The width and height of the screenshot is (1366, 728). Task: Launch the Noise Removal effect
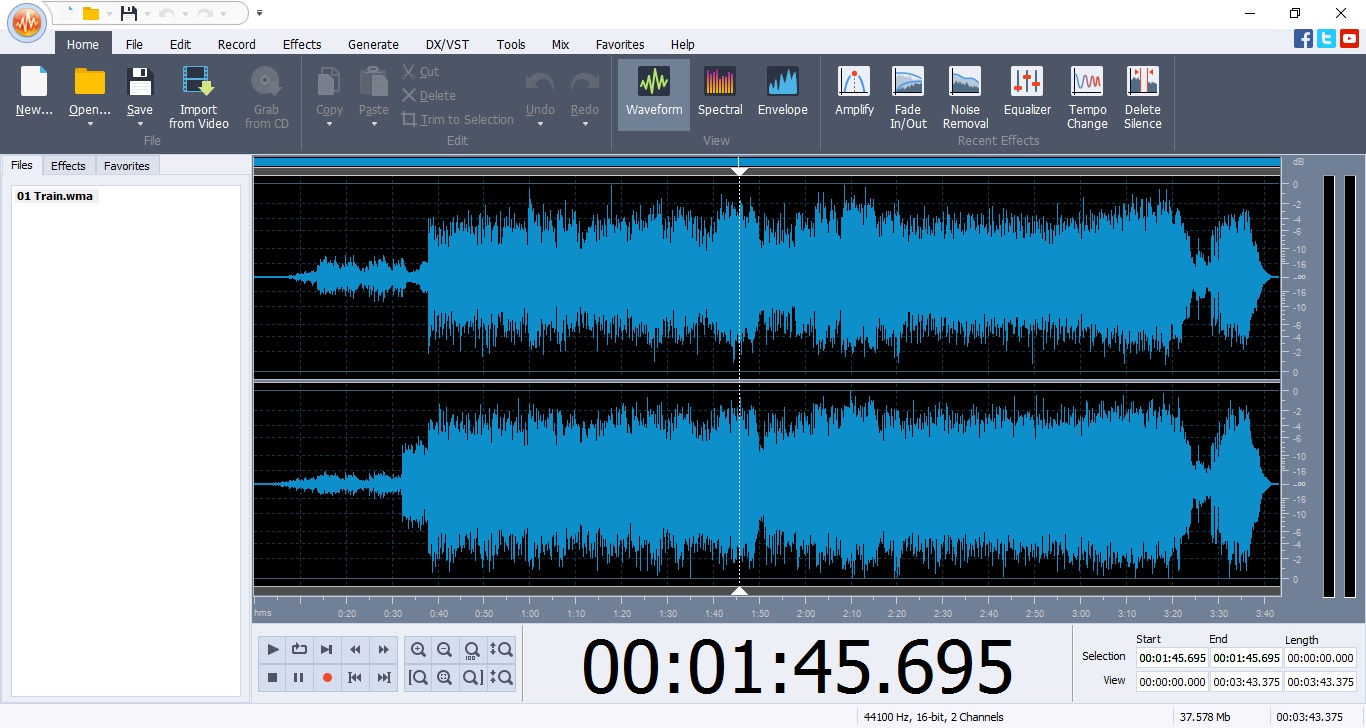pos(965,98)
